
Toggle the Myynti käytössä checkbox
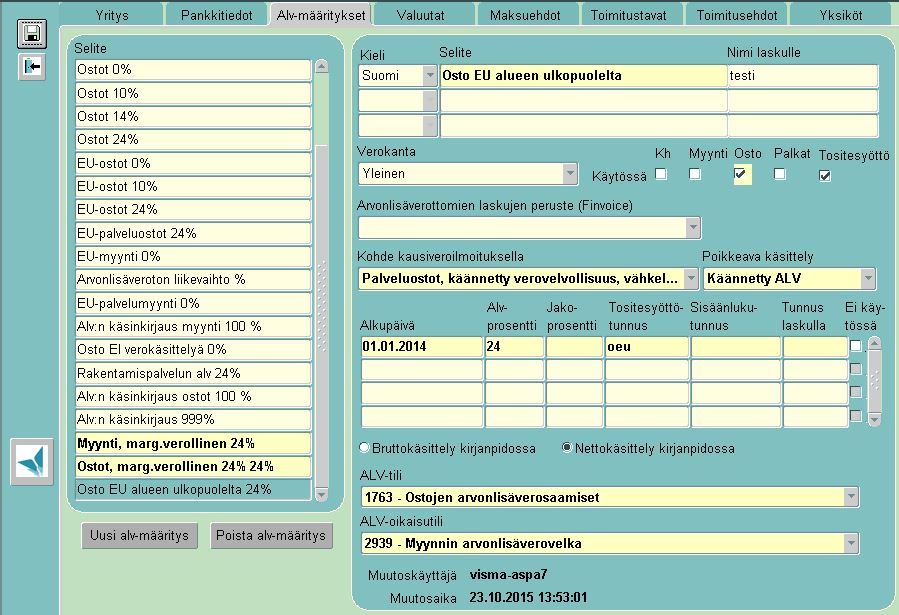click(695, 174)
